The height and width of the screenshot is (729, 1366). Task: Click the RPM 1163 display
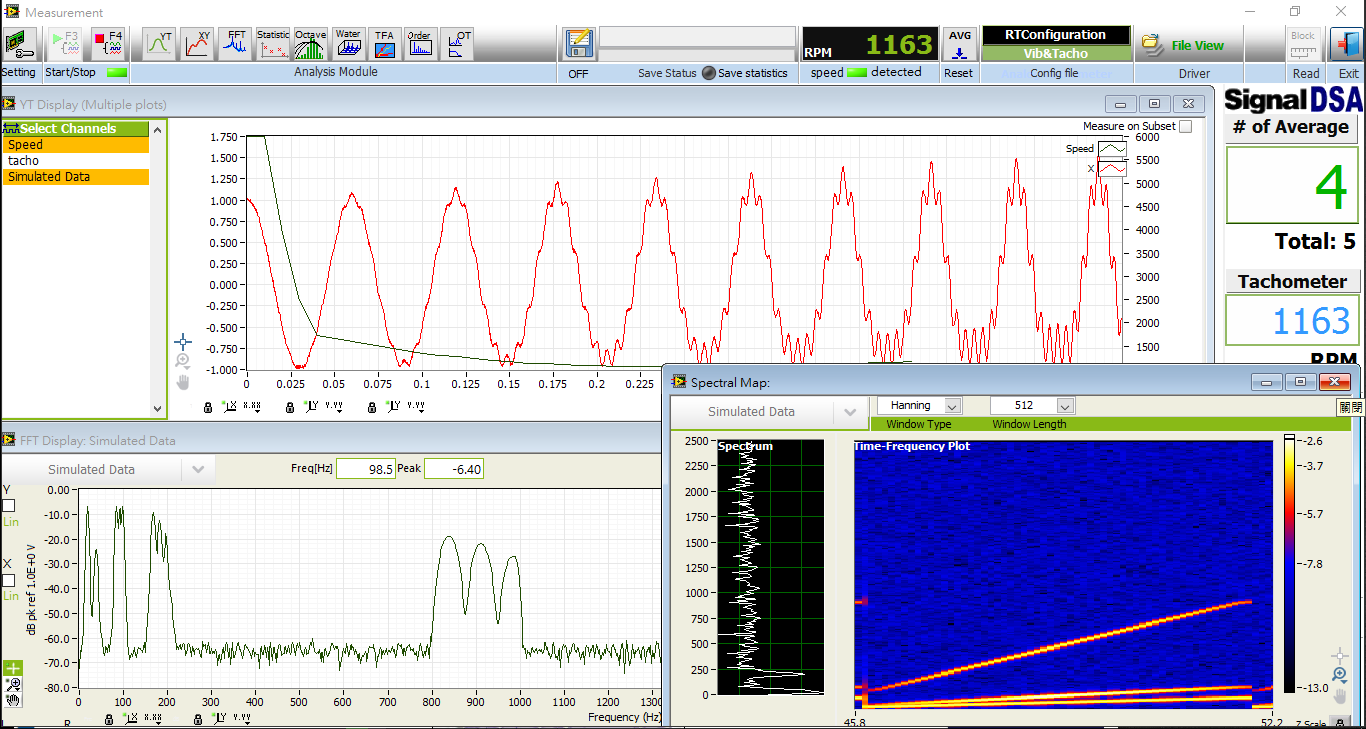pyautogui.click(x=870, y=45)
